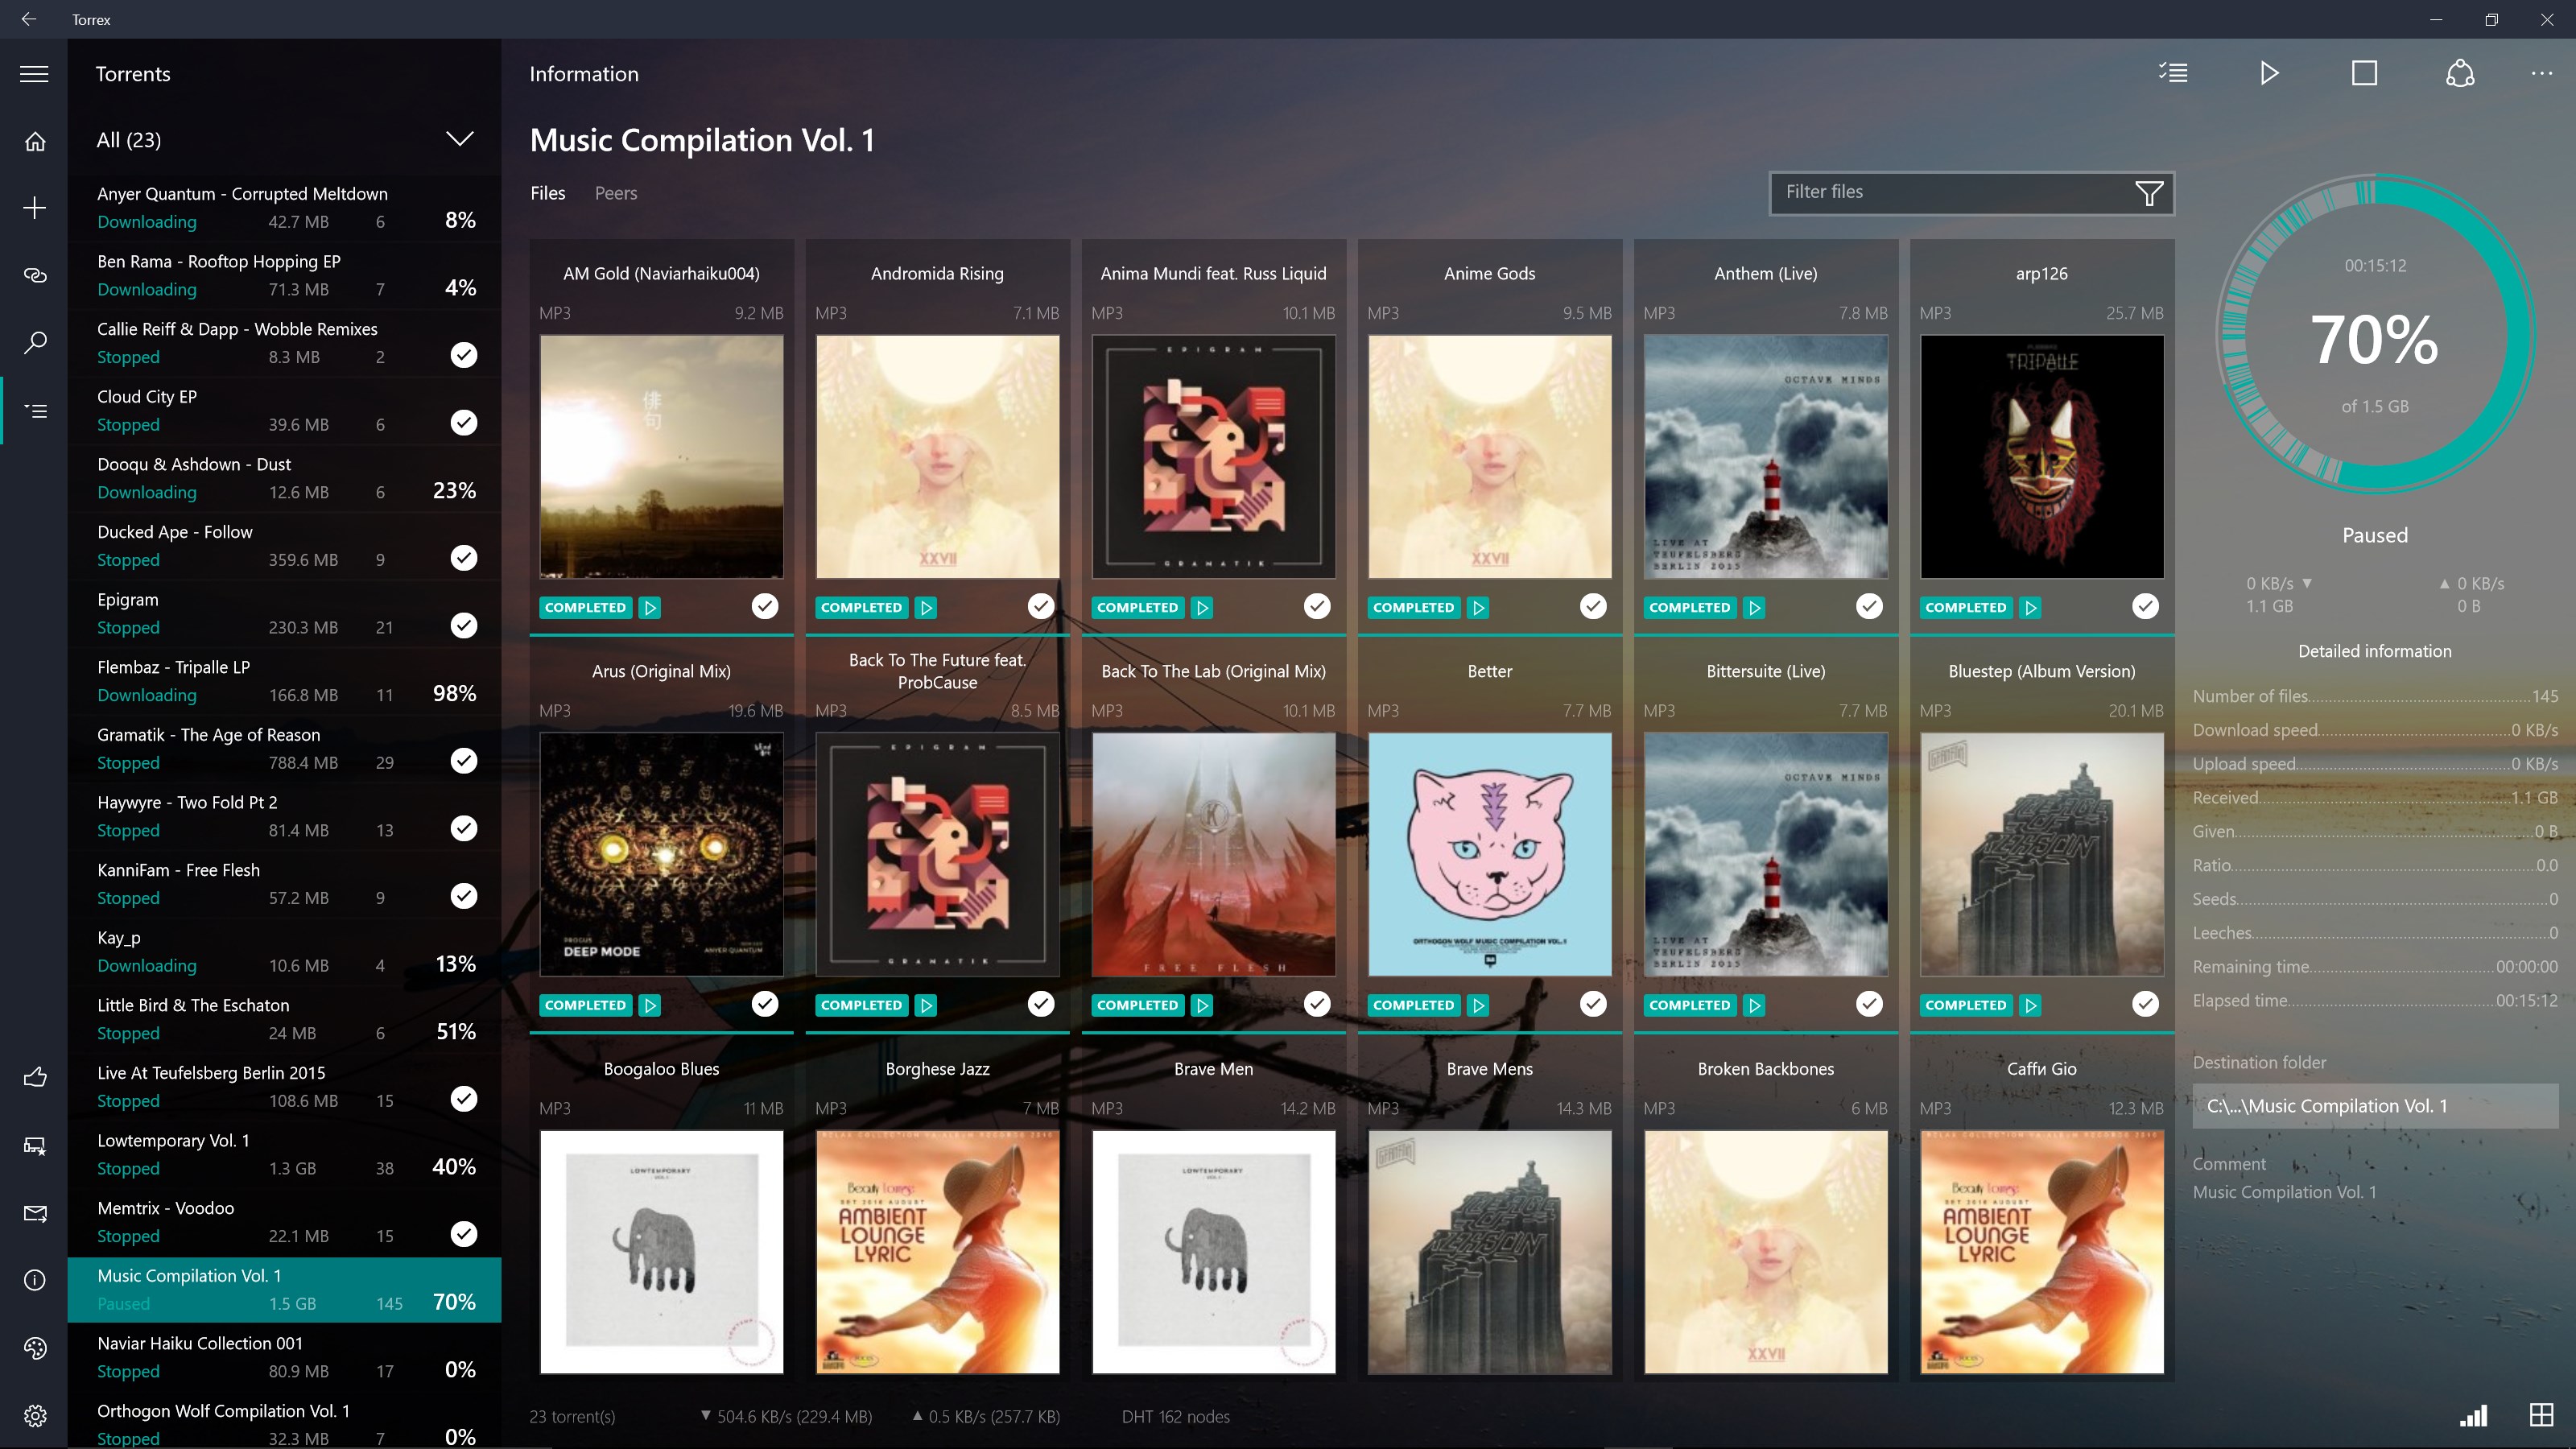Open a magnet link with the link icon
This screenshot has width=2576, height=1449.
point(35,275)
